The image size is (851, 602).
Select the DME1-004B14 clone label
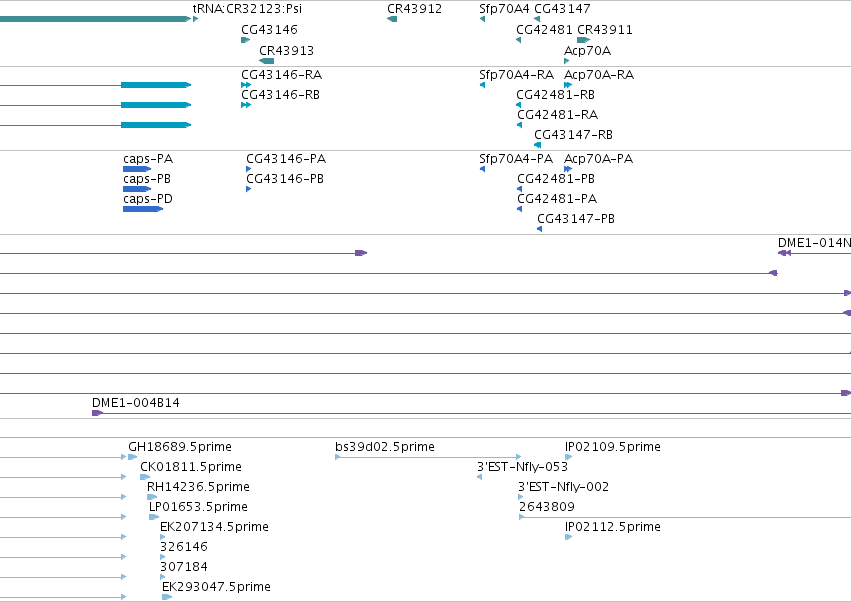tap(136, 403)
